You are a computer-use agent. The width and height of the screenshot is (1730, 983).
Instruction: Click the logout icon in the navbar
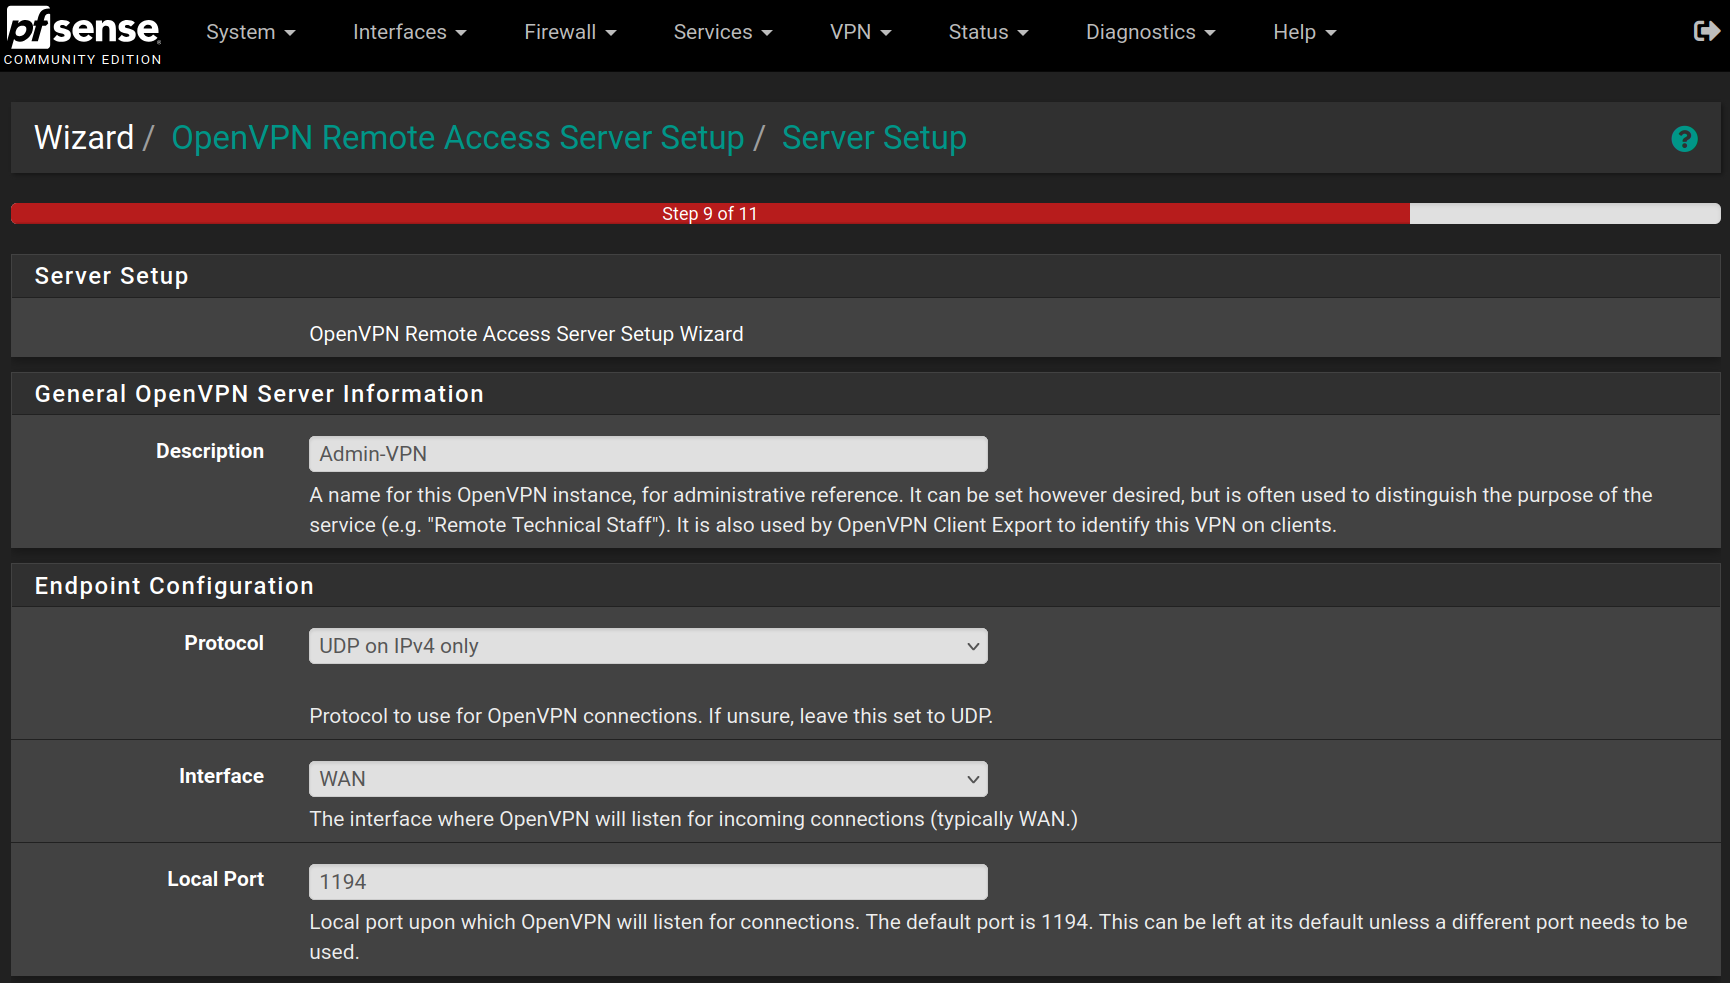point(1706,32)
